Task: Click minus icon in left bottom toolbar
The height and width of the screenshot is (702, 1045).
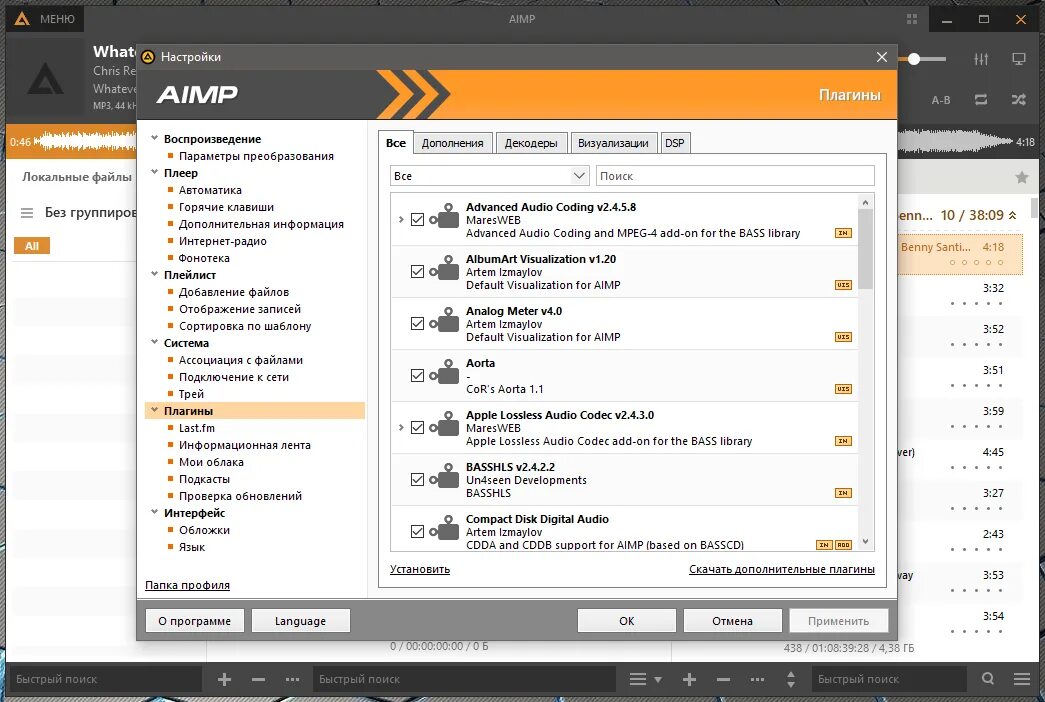Action: tap(259, 679)
